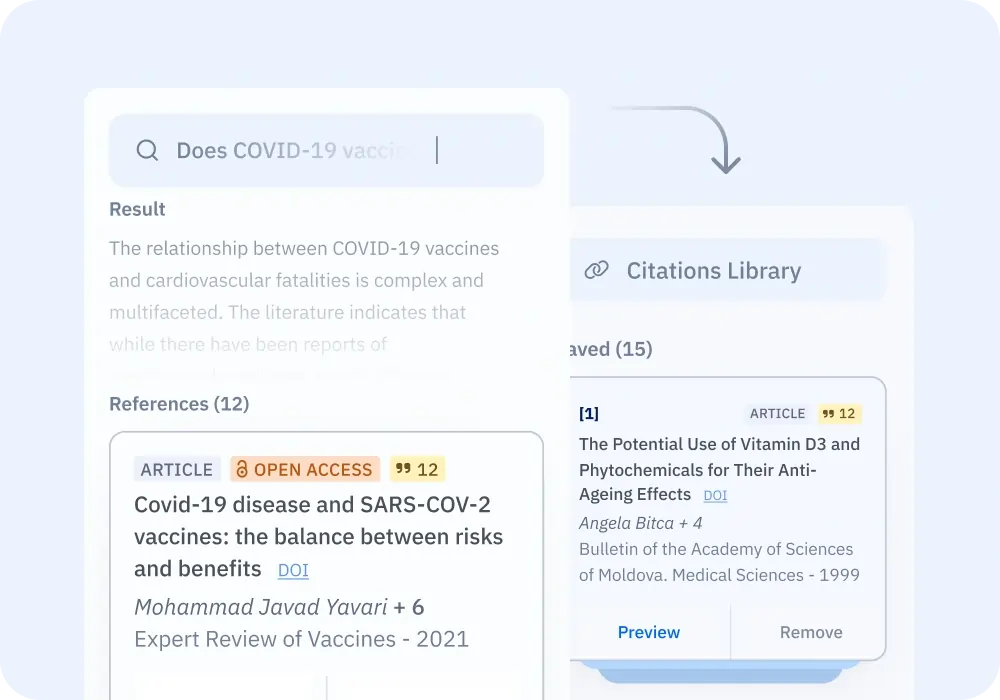Image resolution: width=1000 pixels, height=700 pixels.
Task: Select the Saved (15) heading
Action: [611, 349]
